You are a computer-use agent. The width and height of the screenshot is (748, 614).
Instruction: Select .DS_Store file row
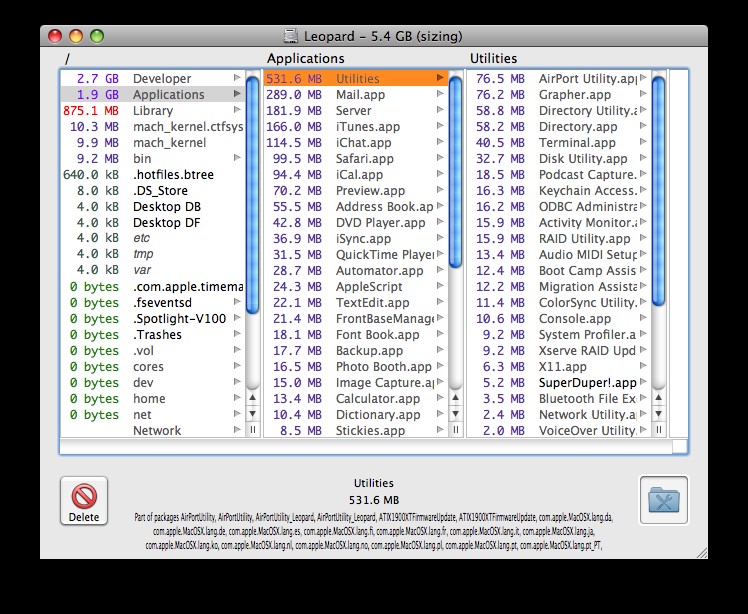(x=153, y=190)
